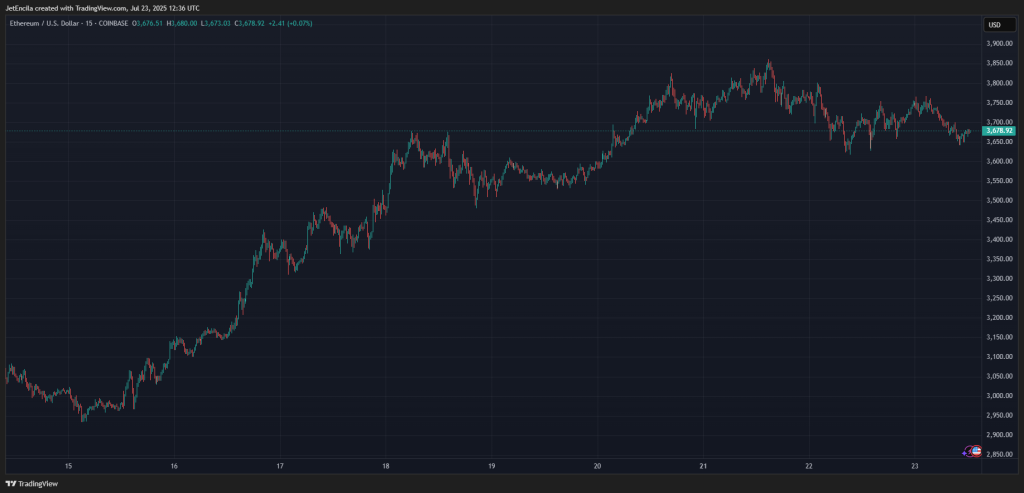Screen dimensions: 1024x493
Task: Click the date label 18 on time axis
Action: (385, 466)
